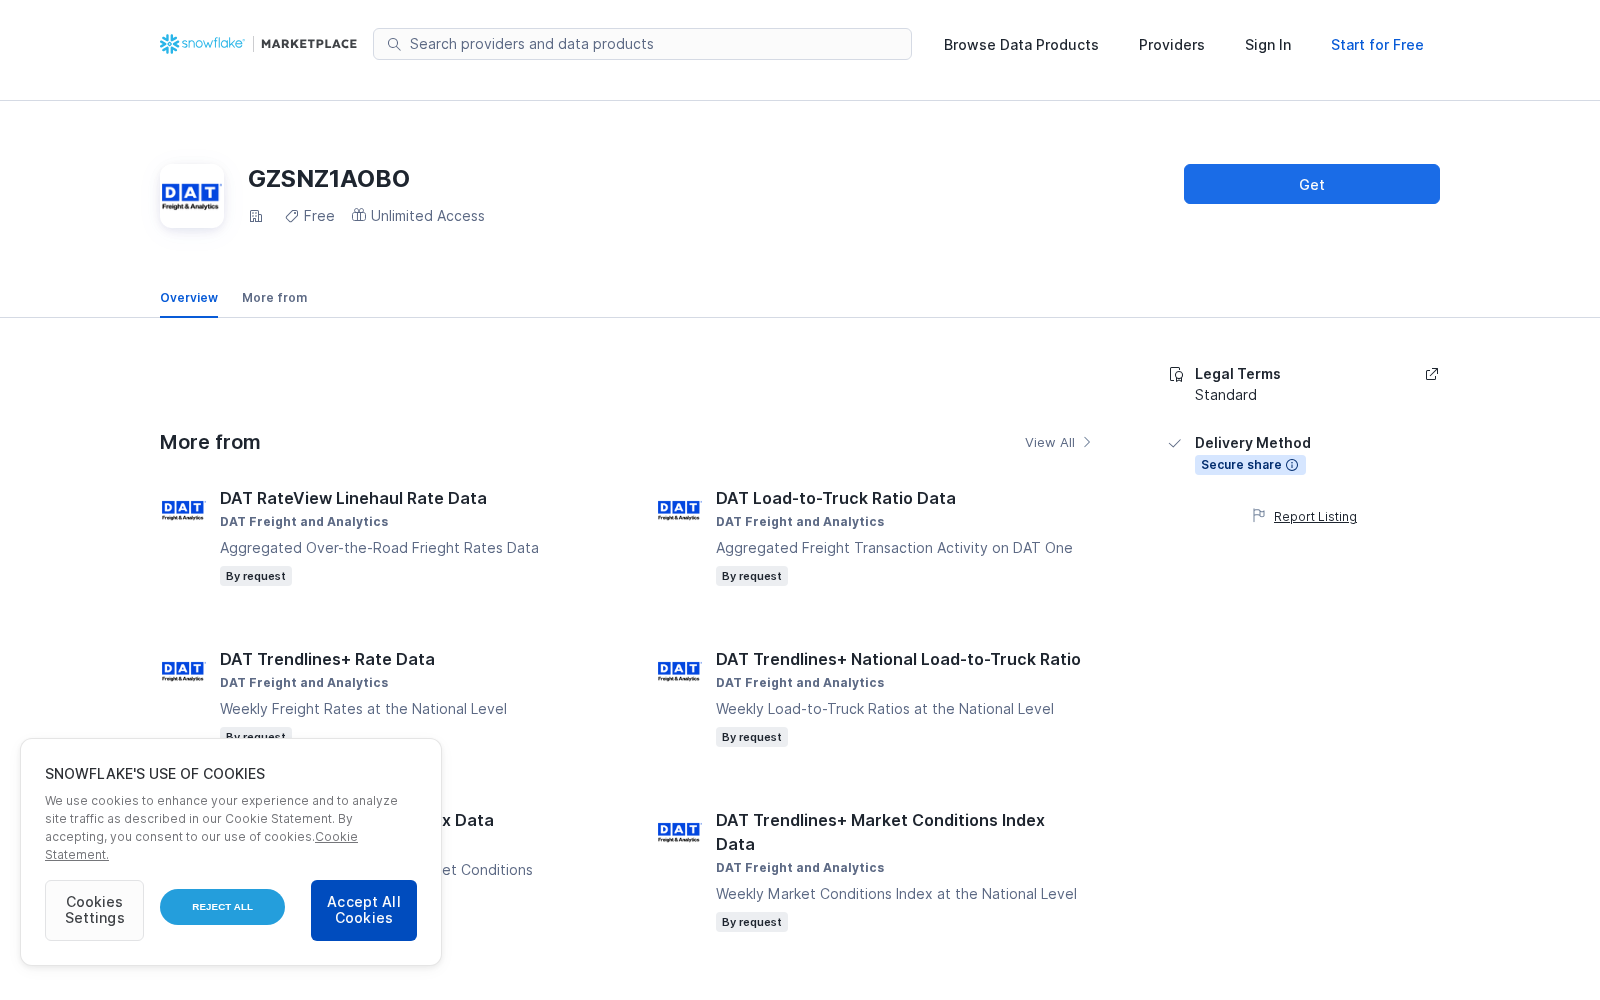Open Browse Data Products in the top navigation
This screenshot has height=1000, width=1600.
pos(1021,45)
